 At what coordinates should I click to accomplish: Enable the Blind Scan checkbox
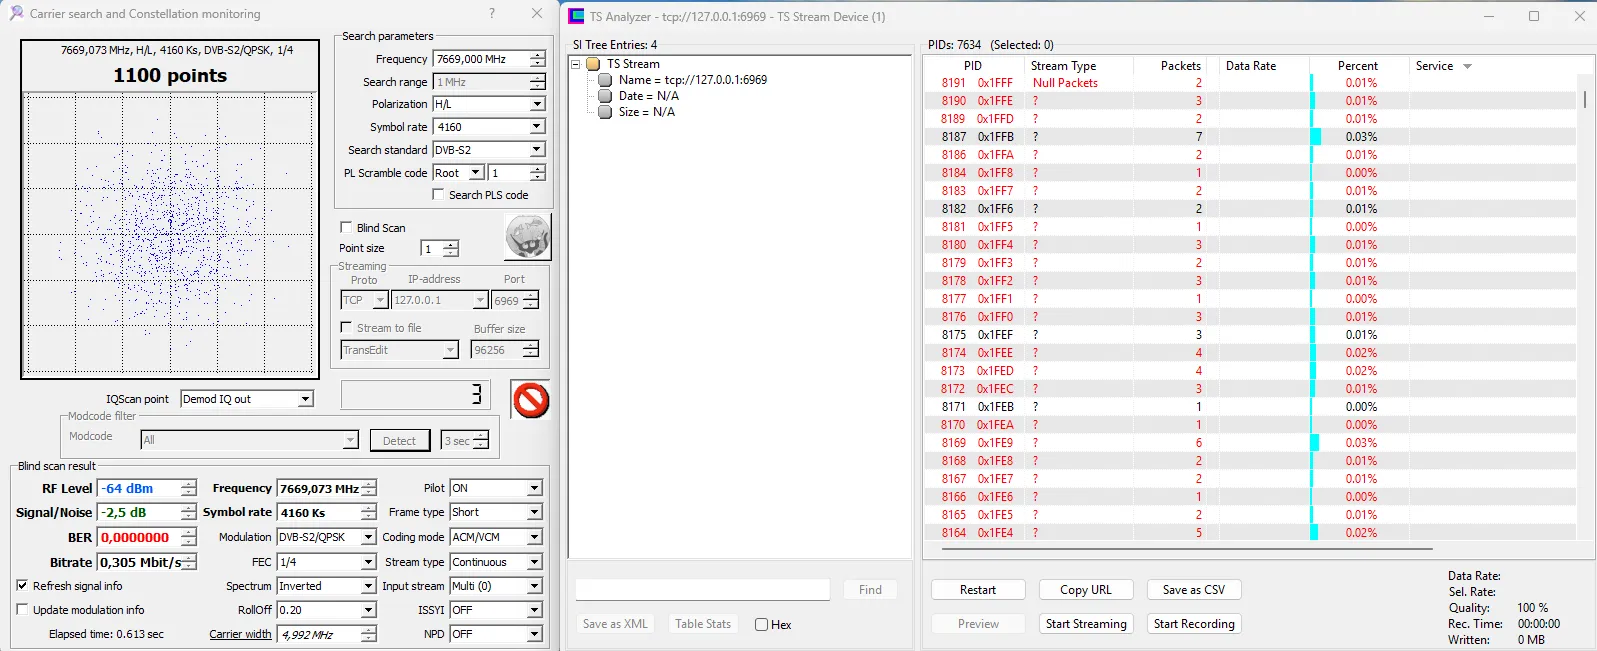(x=346, y=228)
